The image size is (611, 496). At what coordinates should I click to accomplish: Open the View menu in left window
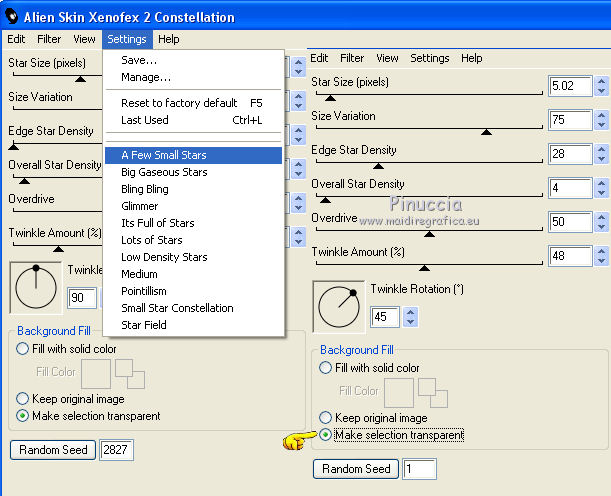(x=84, y=39)
